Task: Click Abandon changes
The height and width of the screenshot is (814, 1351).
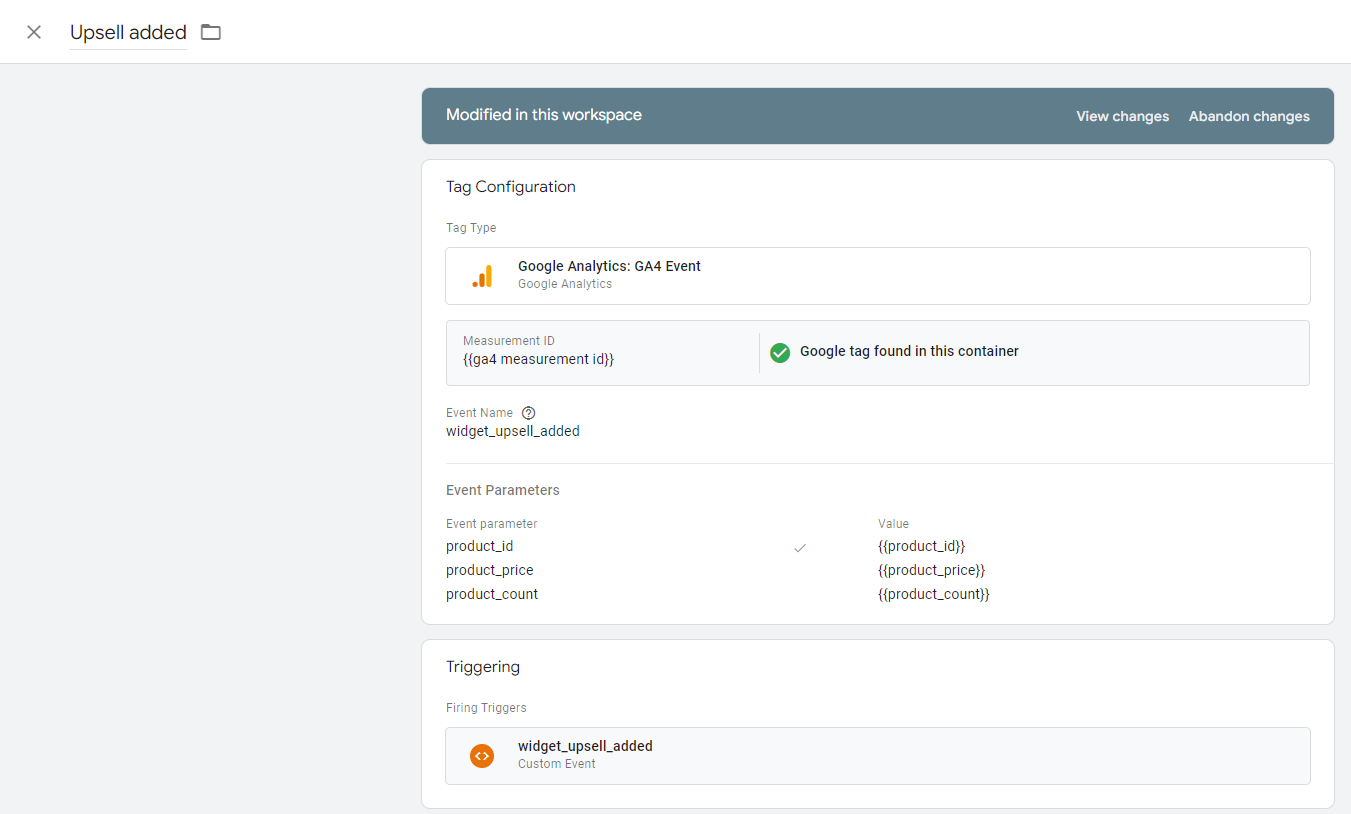Action: click(x=1249, y=116)
